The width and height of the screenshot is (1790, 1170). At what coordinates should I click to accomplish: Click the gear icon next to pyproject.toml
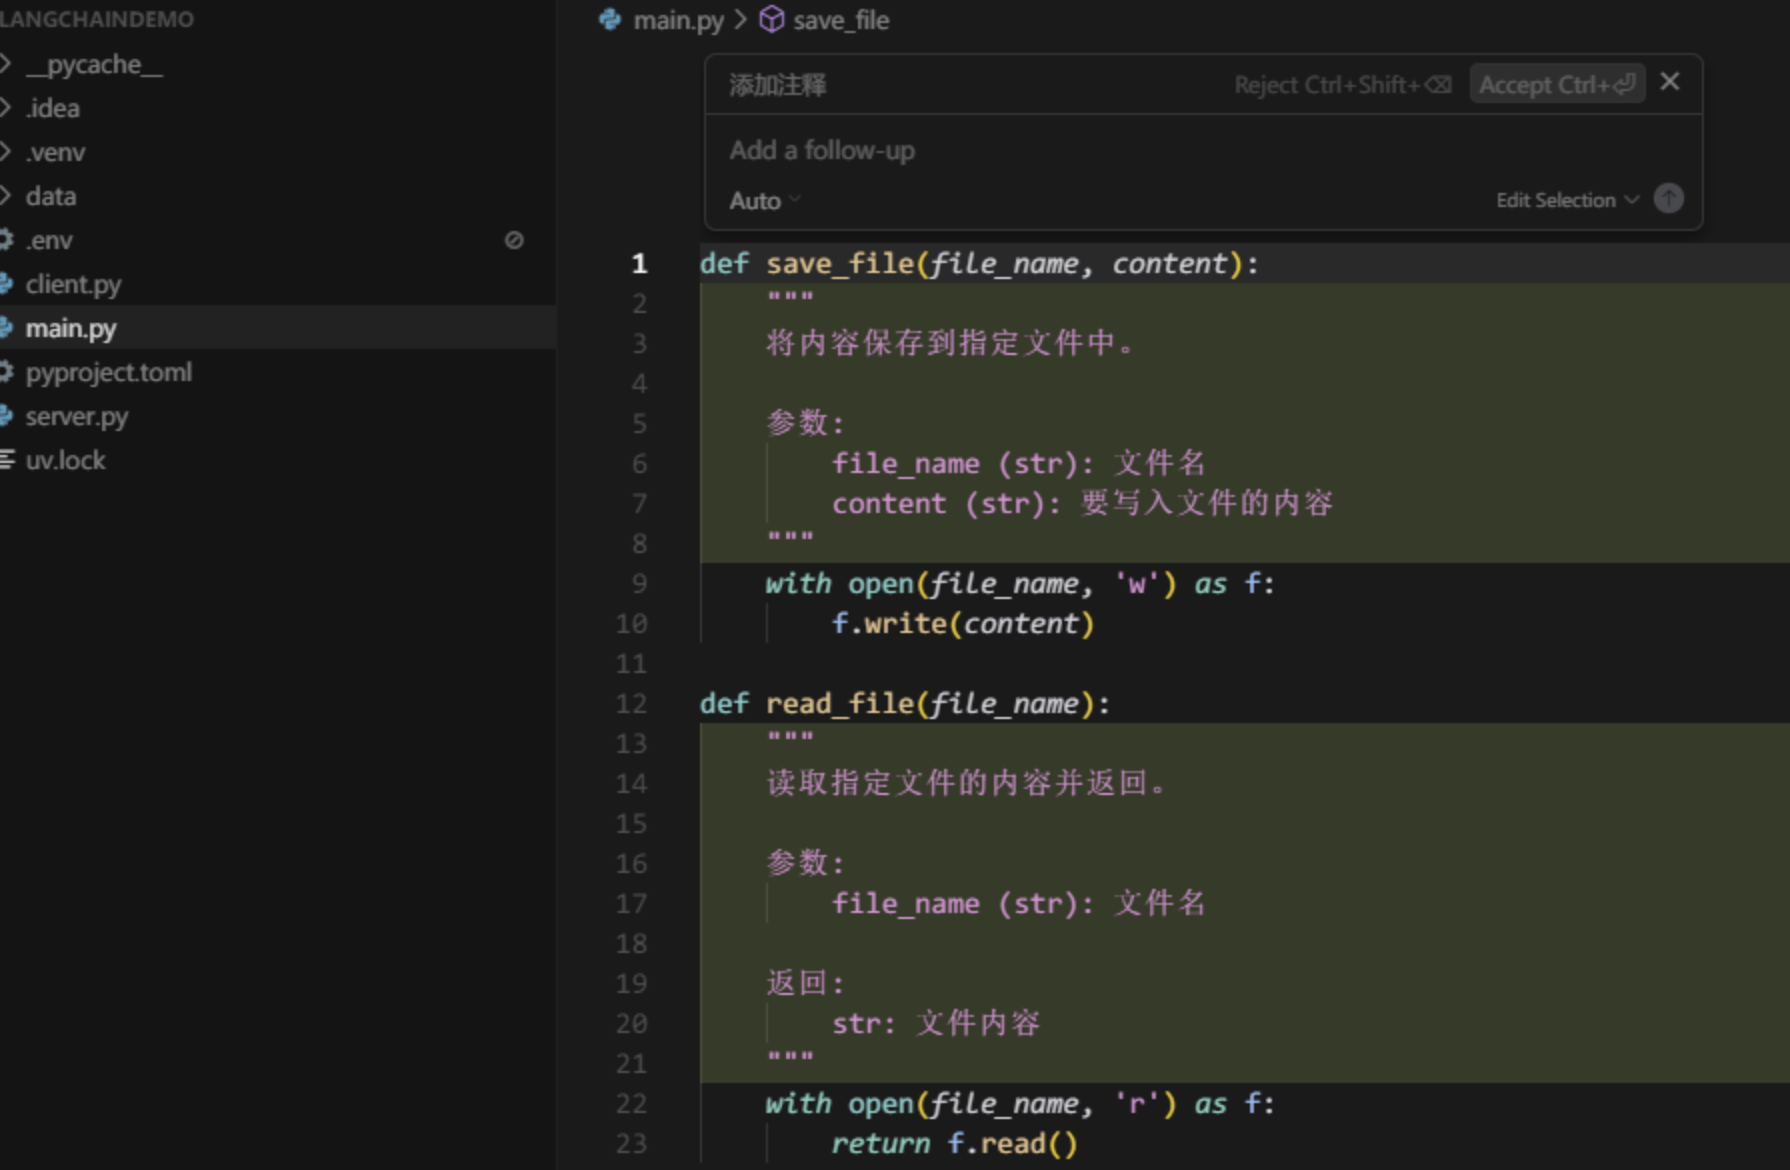pyautogui.click(x=6, y=372)
